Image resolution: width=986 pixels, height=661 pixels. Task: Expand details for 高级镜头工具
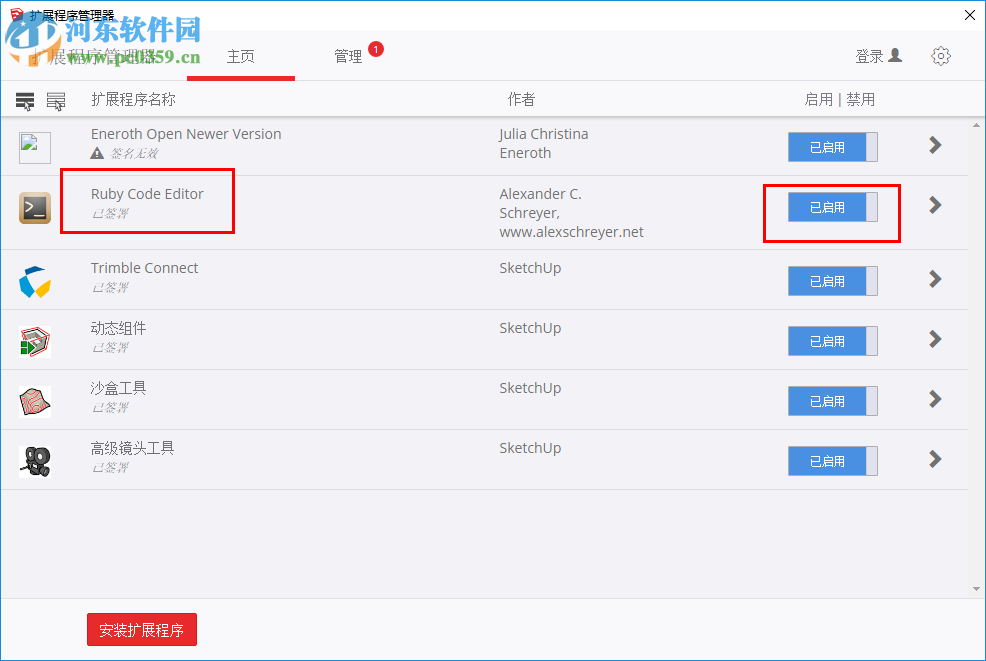[934, 461]
